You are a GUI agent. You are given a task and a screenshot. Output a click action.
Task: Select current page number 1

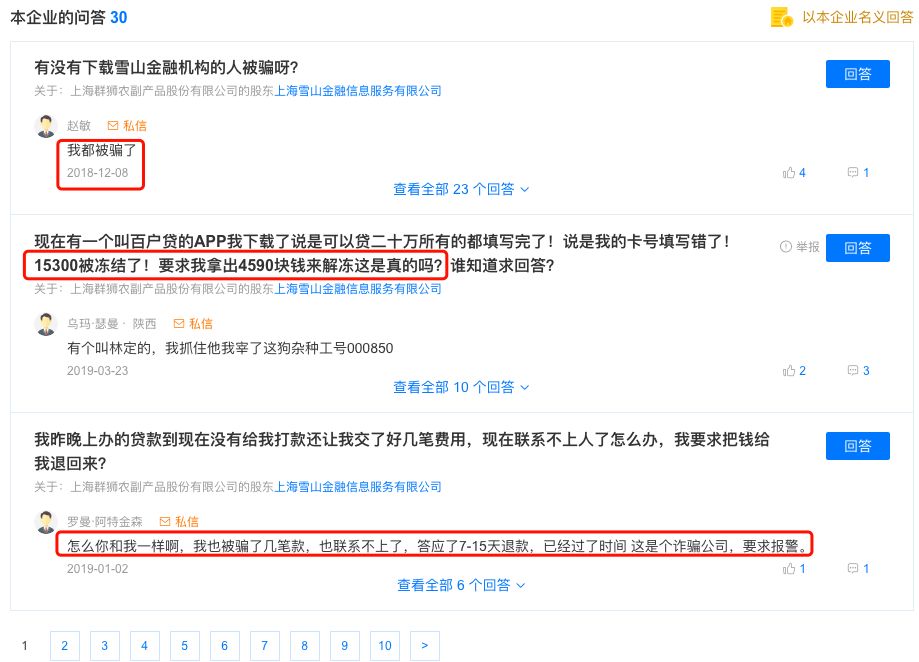click(x=25, y=646)
